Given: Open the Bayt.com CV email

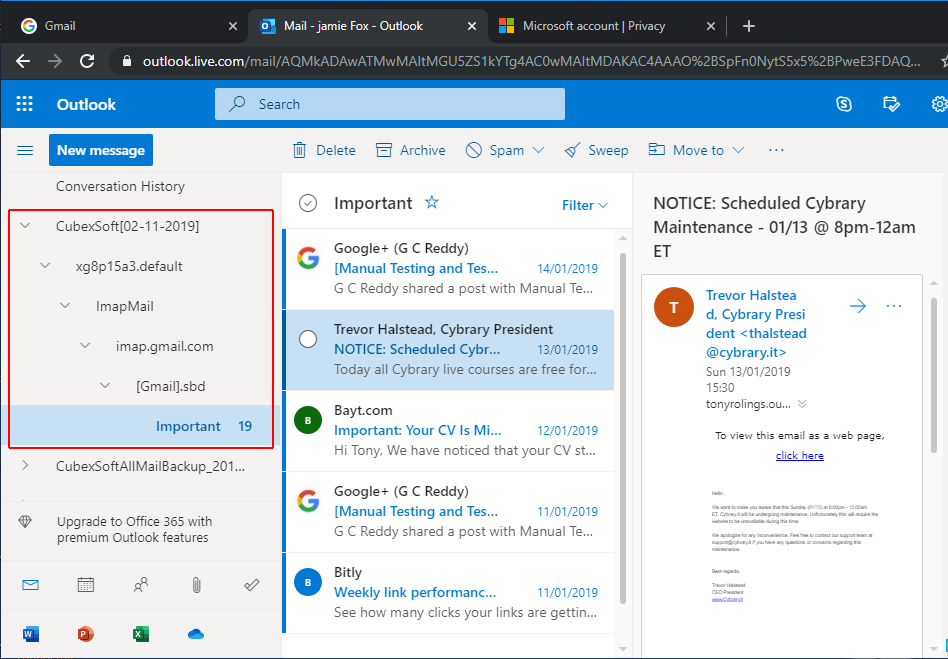Looking at the screenshot, I should click(x=449, y=430).
